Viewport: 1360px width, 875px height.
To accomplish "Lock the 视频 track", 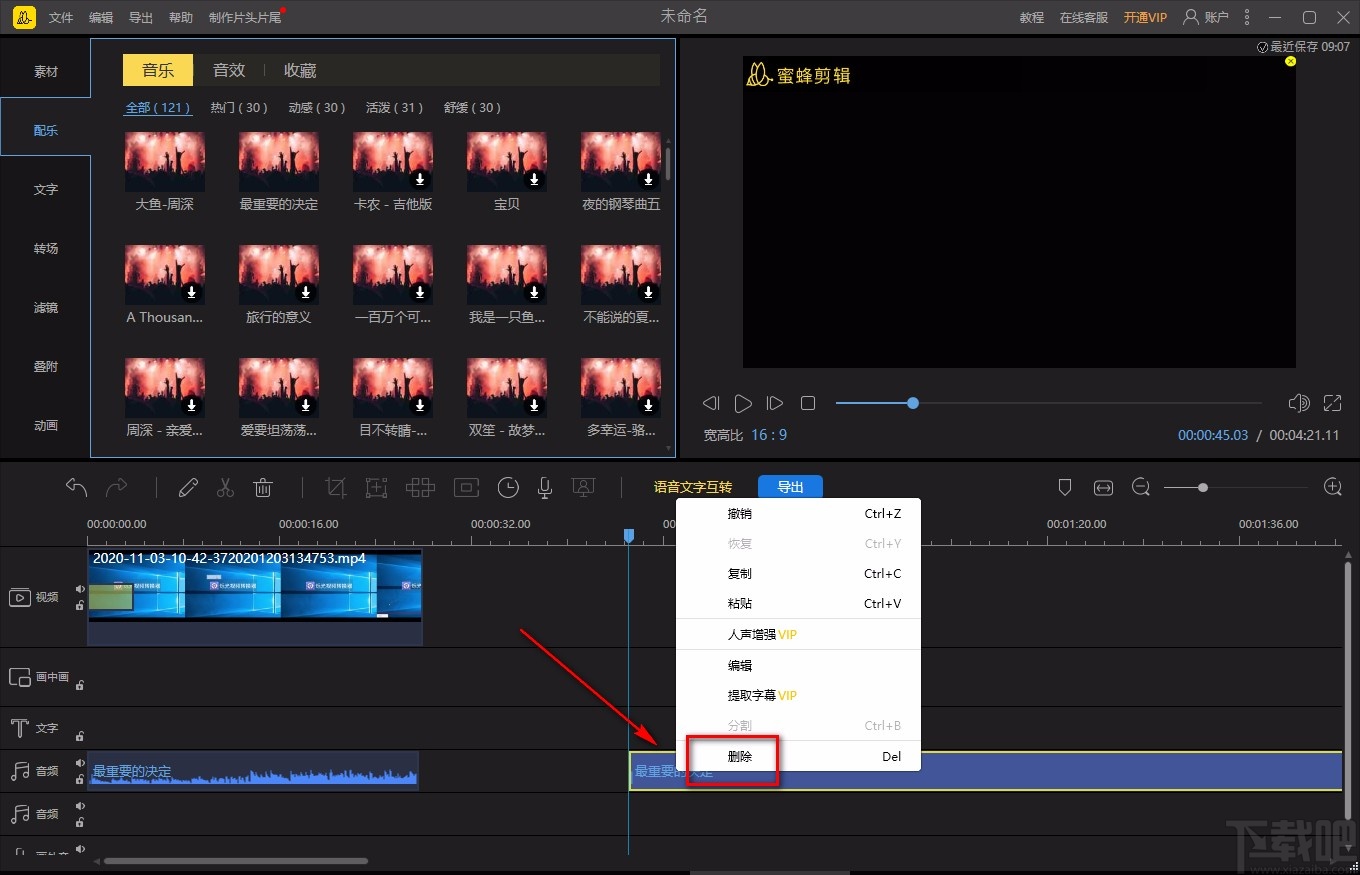I will click(80, 605).
